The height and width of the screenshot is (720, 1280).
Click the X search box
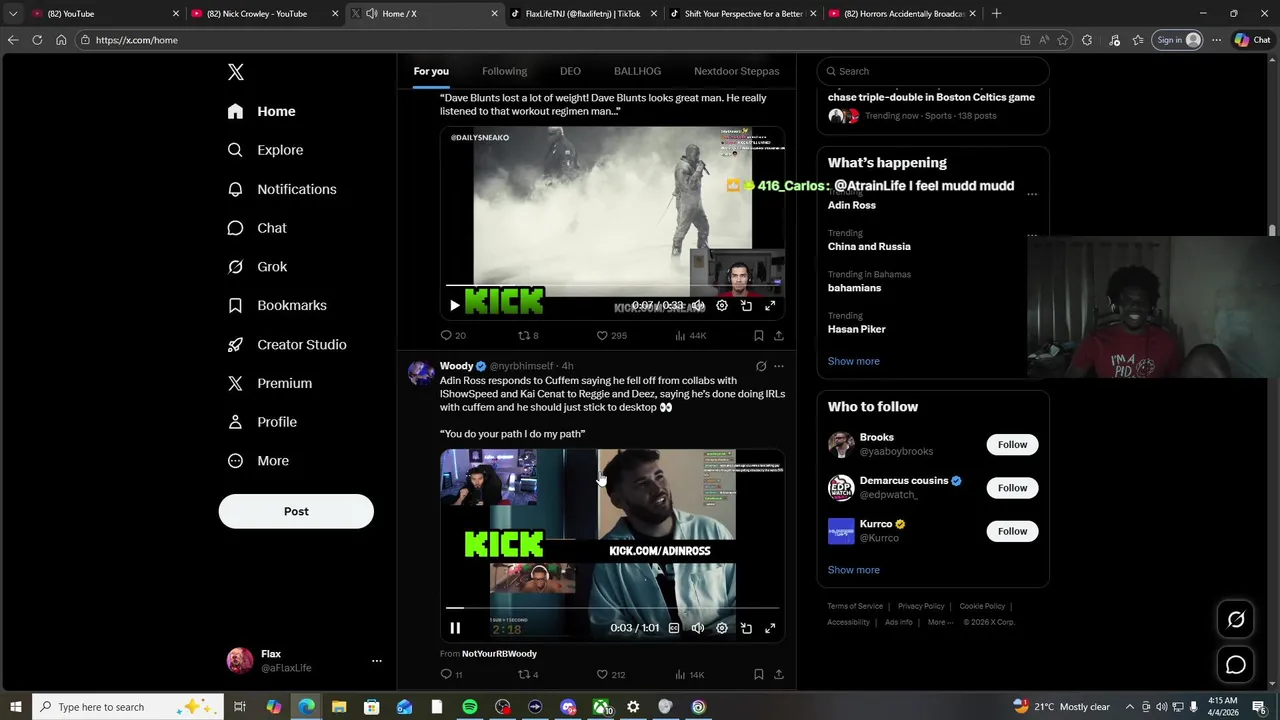coord(933,71)
